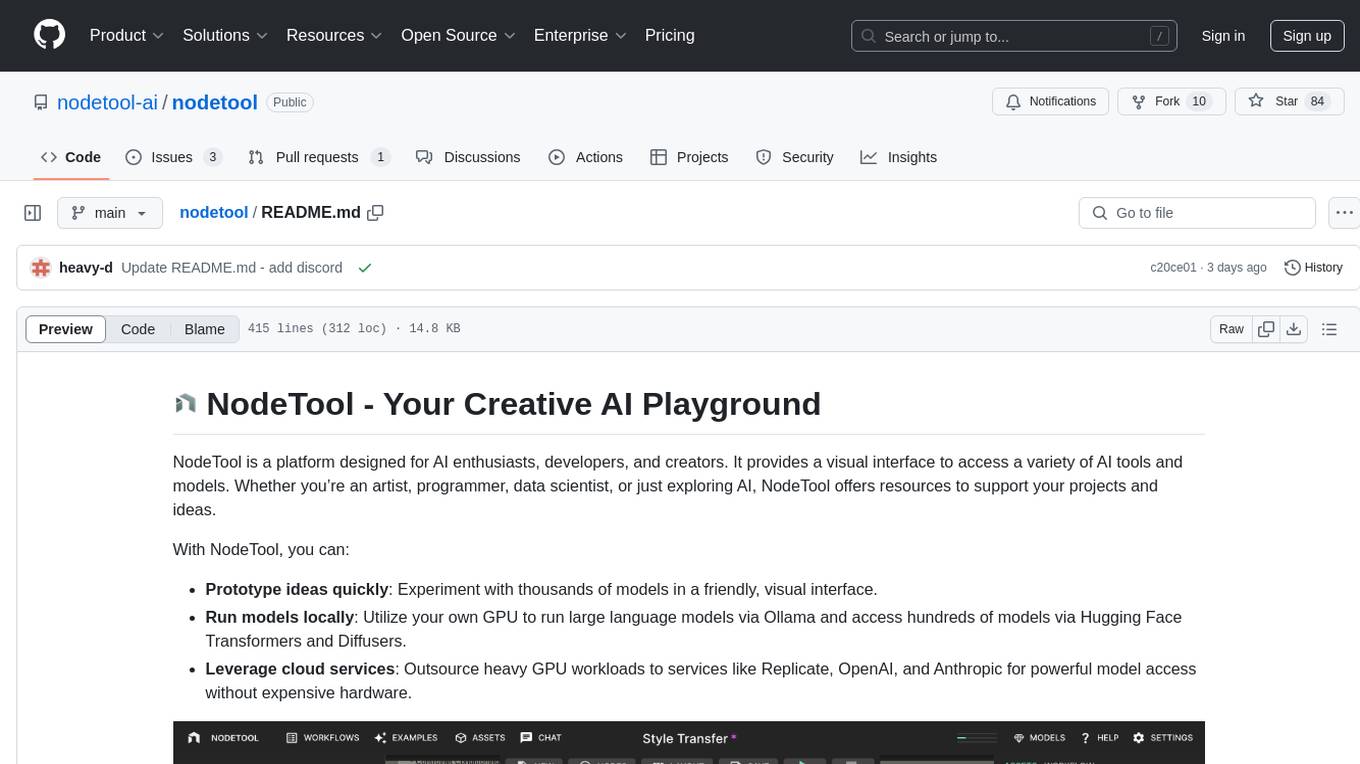Click Sign in

pos(1223,36)
